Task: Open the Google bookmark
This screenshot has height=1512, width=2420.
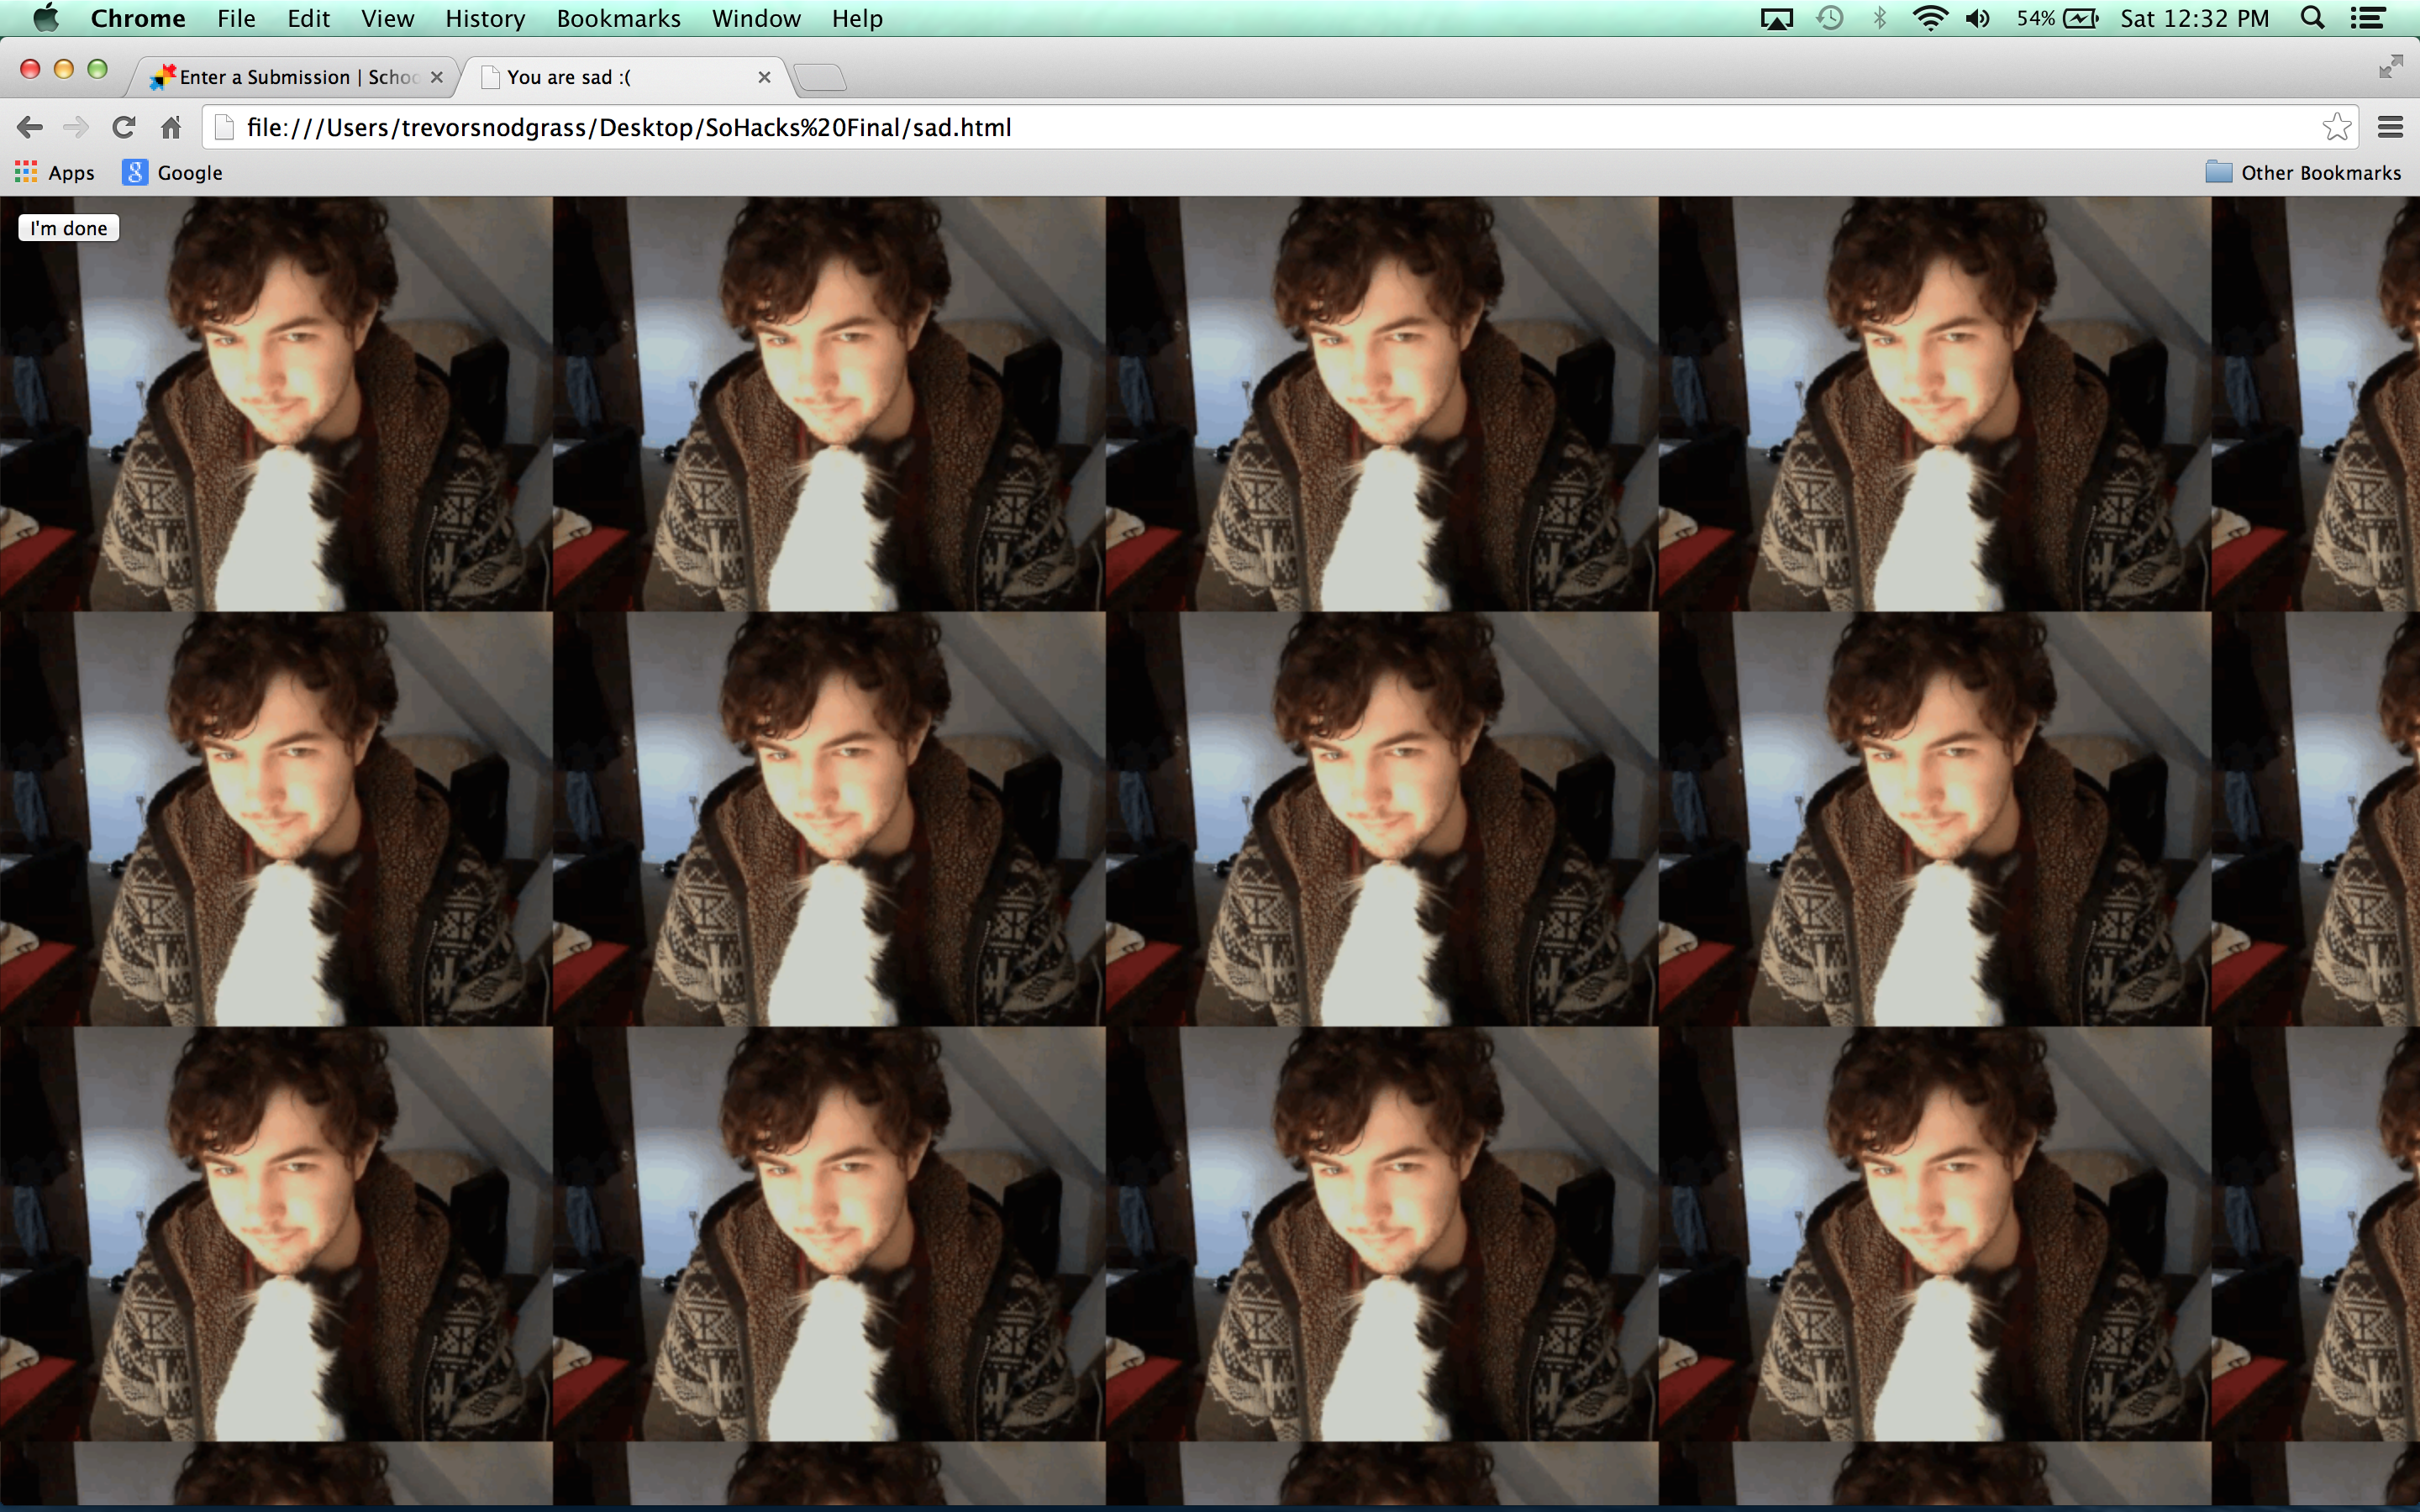Action: pyautogui.click(x=172, y=172)
